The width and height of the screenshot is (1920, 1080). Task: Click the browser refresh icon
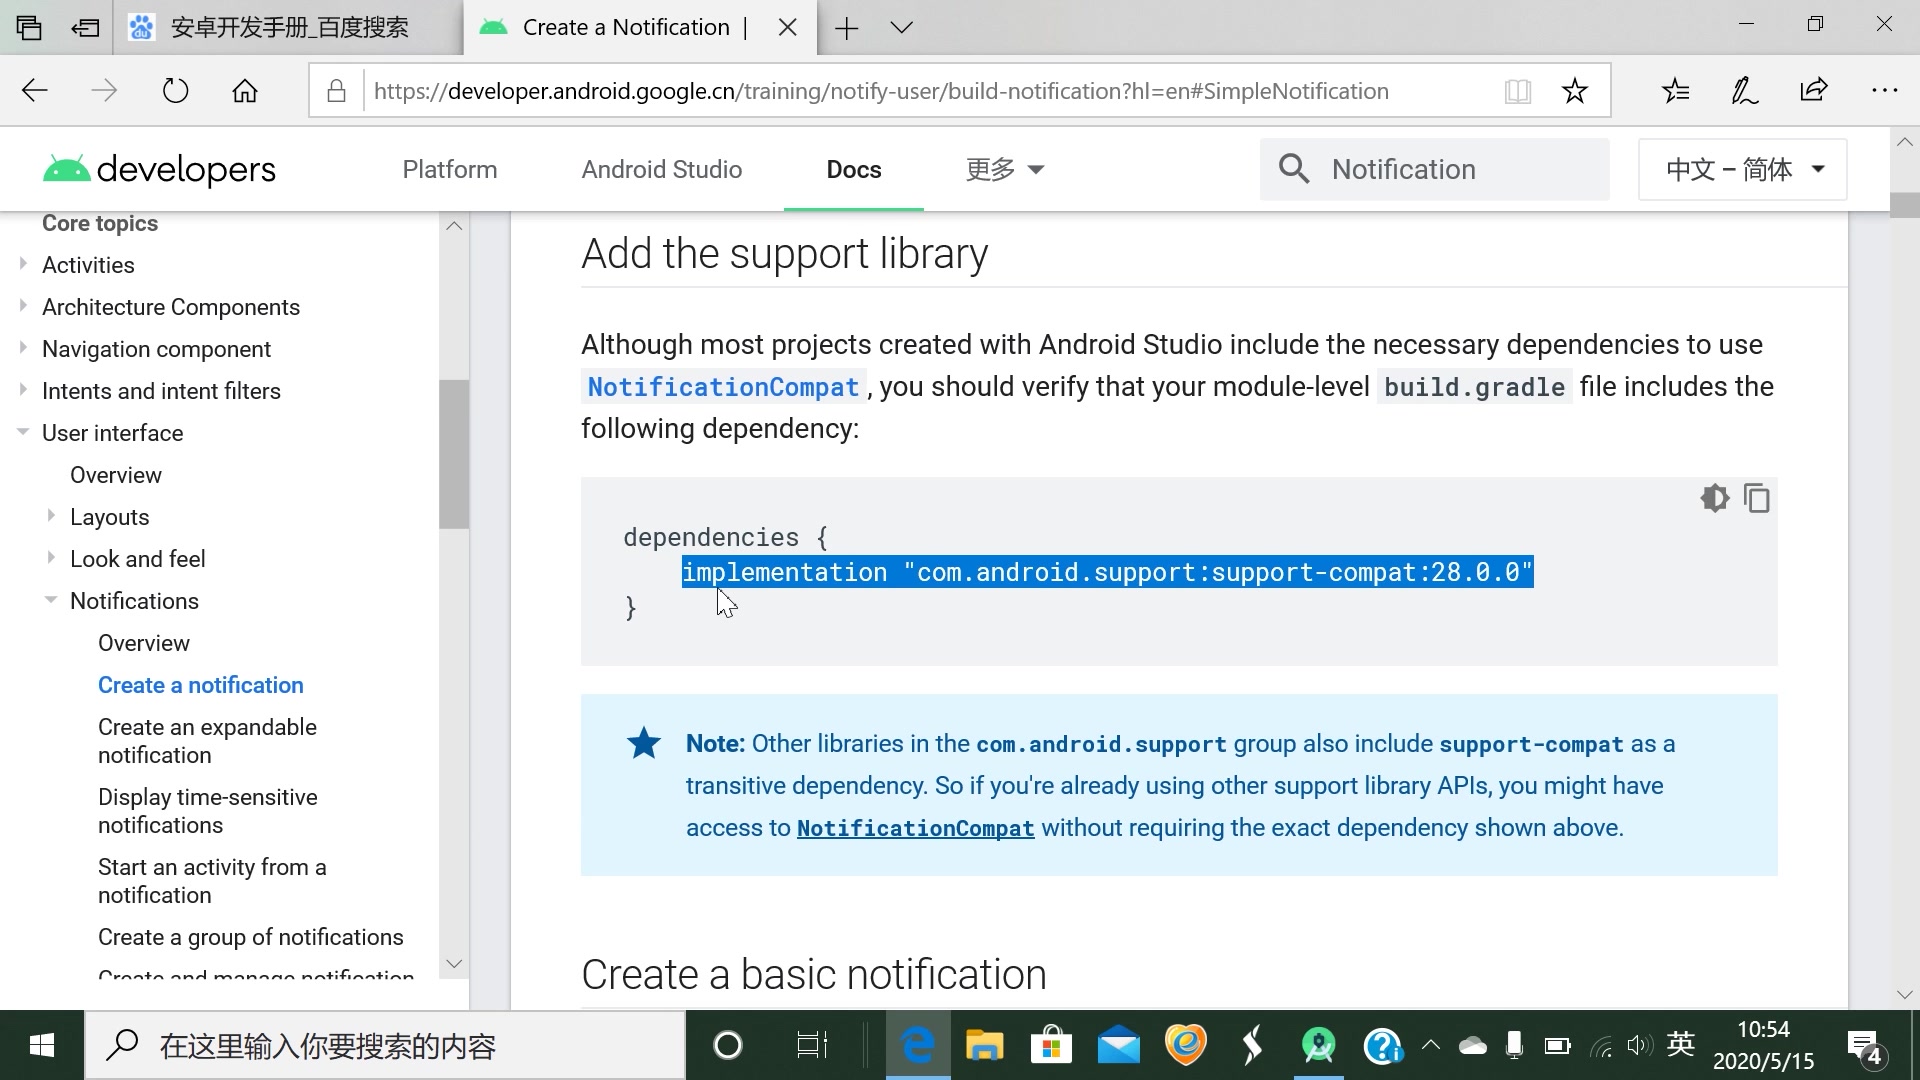[175, 89]
